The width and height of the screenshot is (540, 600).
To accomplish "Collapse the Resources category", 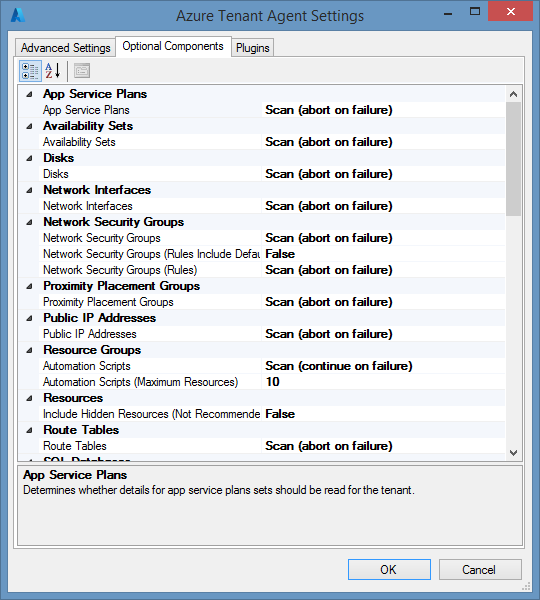I will point(29,398).
